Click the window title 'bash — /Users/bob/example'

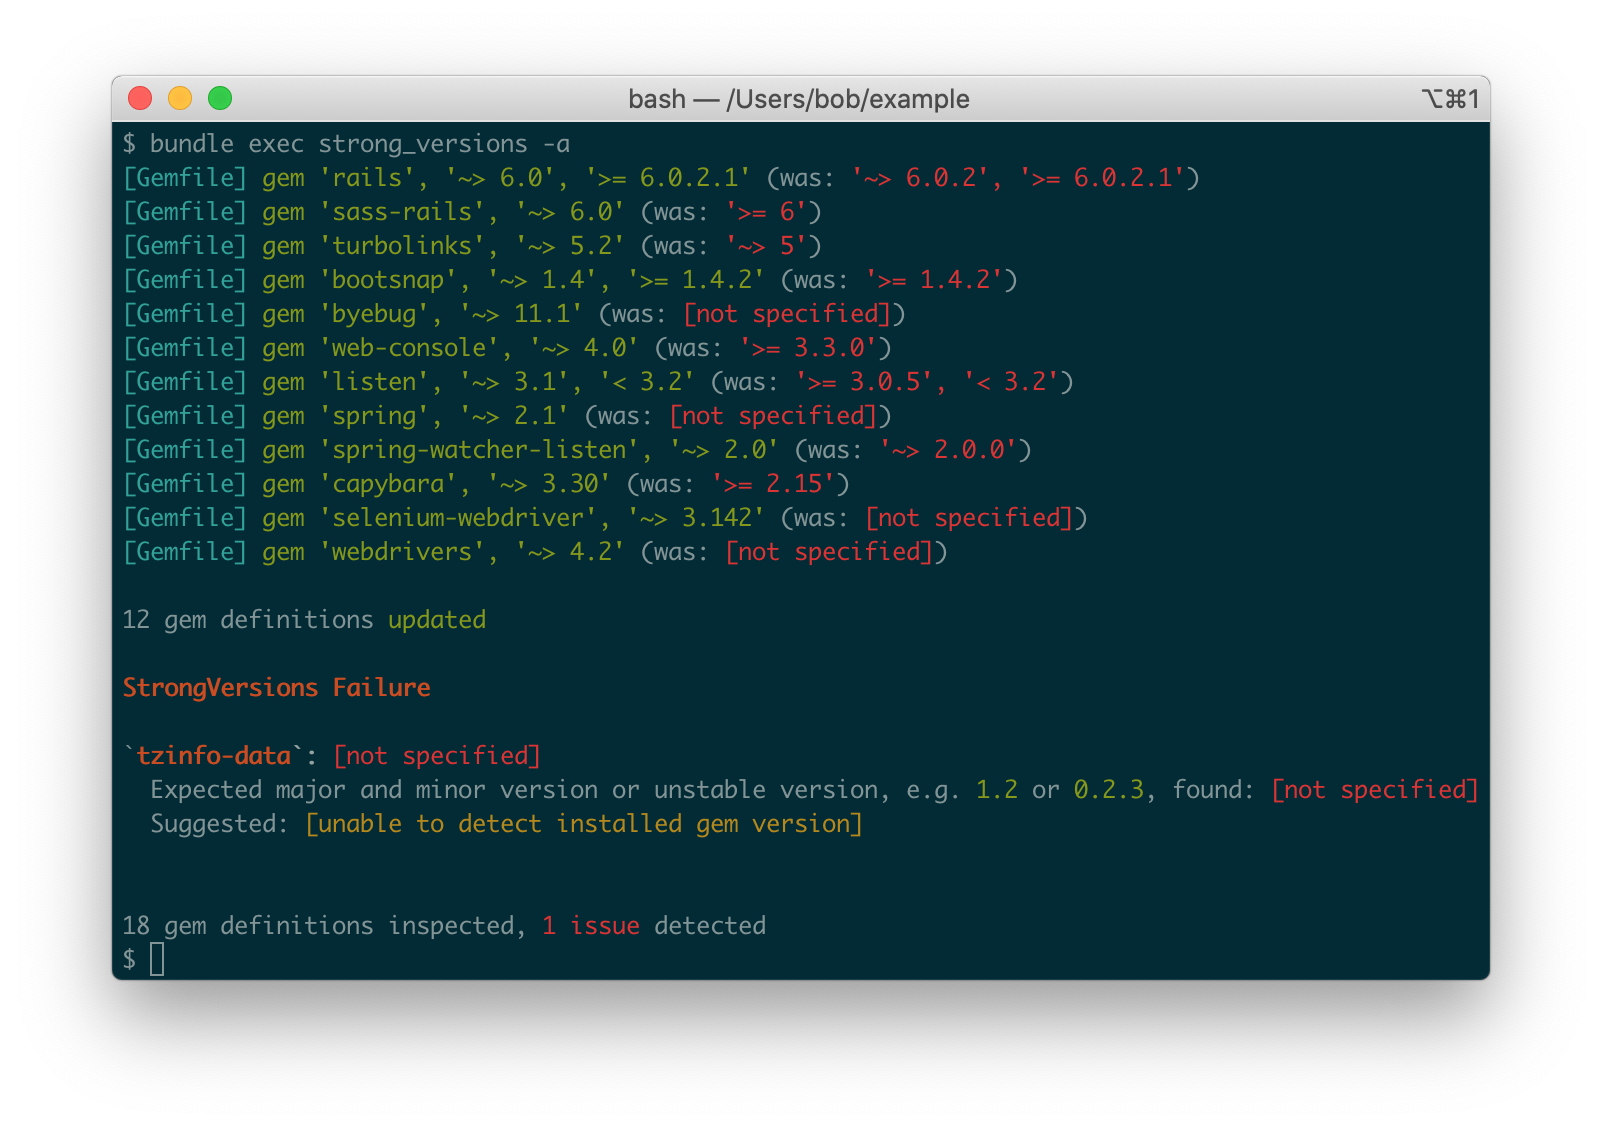[799, 99]
